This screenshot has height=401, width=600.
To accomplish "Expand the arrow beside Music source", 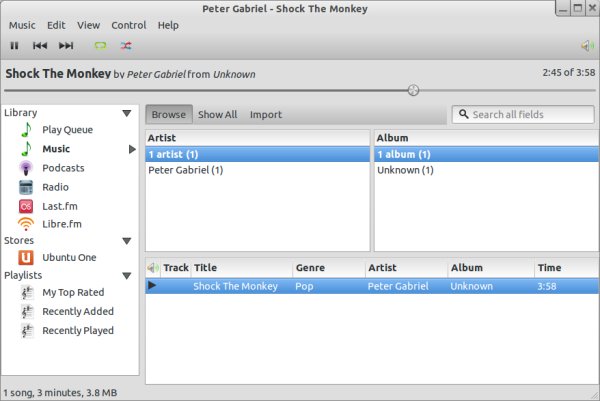I will (x=132, y=149).
